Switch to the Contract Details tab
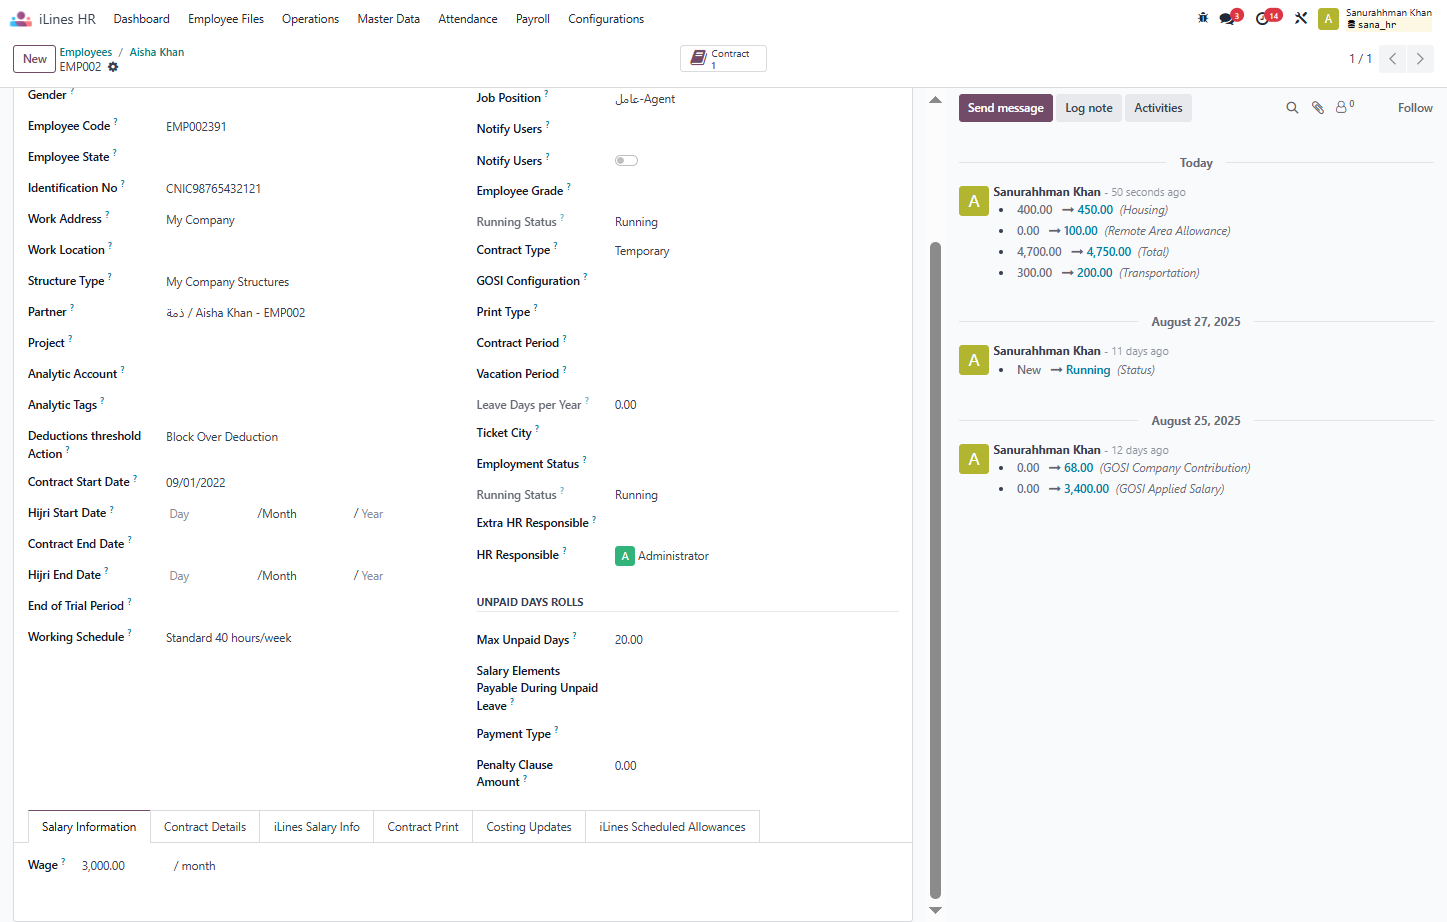This screenshot has width=1447, height=922. 205,827
